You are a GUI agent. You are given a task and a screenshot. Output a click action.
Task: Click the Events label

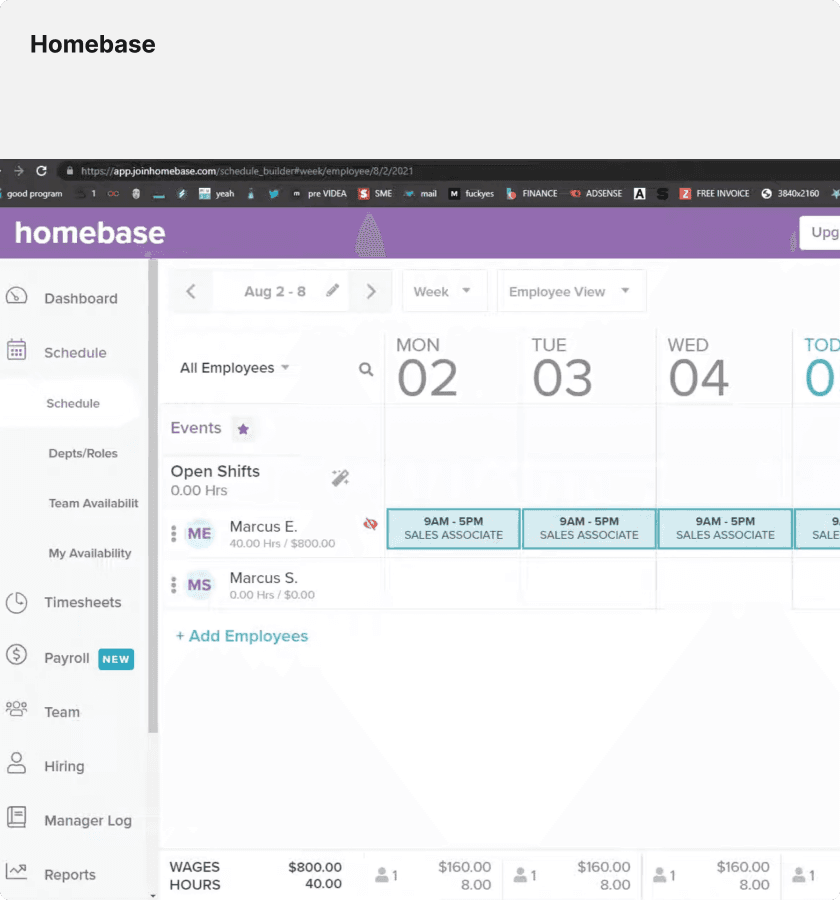[x=196, y=428]
